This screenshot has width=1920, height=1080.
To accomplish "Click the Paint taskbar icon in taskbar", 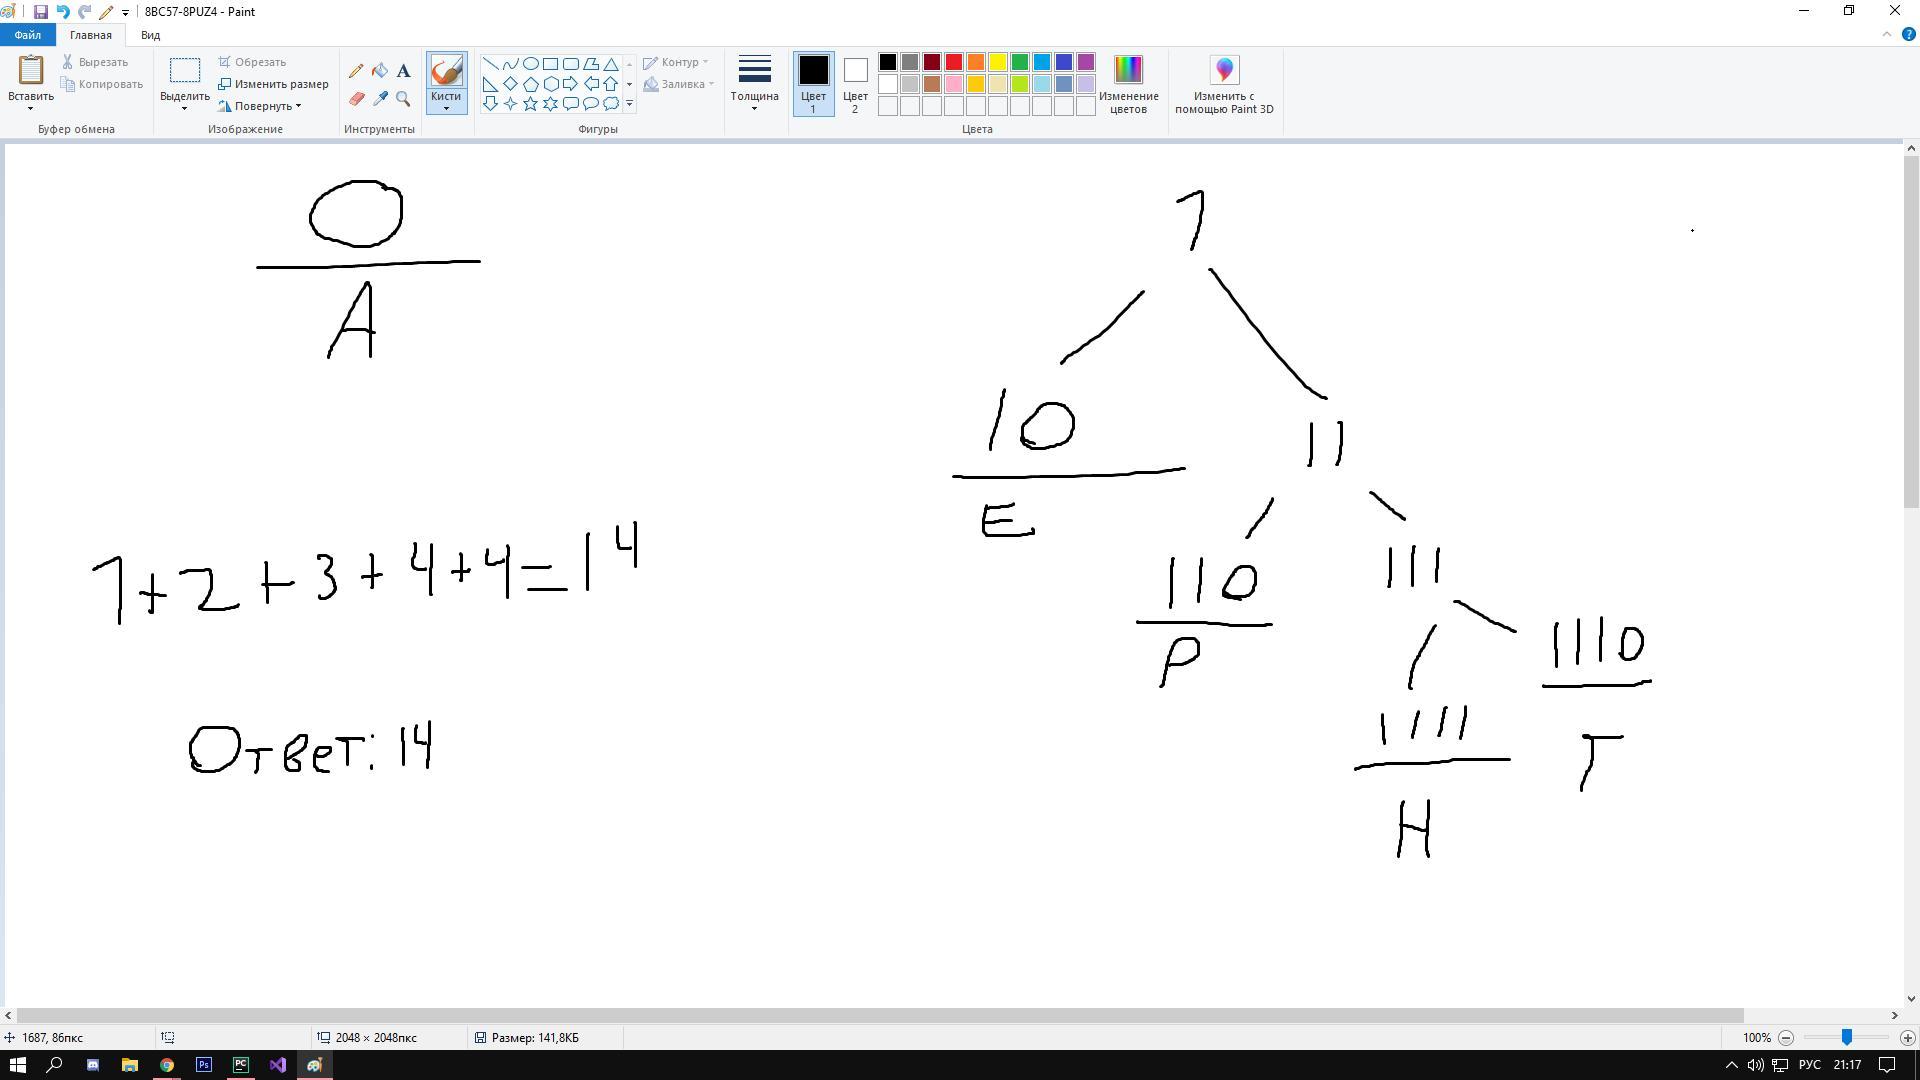I will [316, 1064].
